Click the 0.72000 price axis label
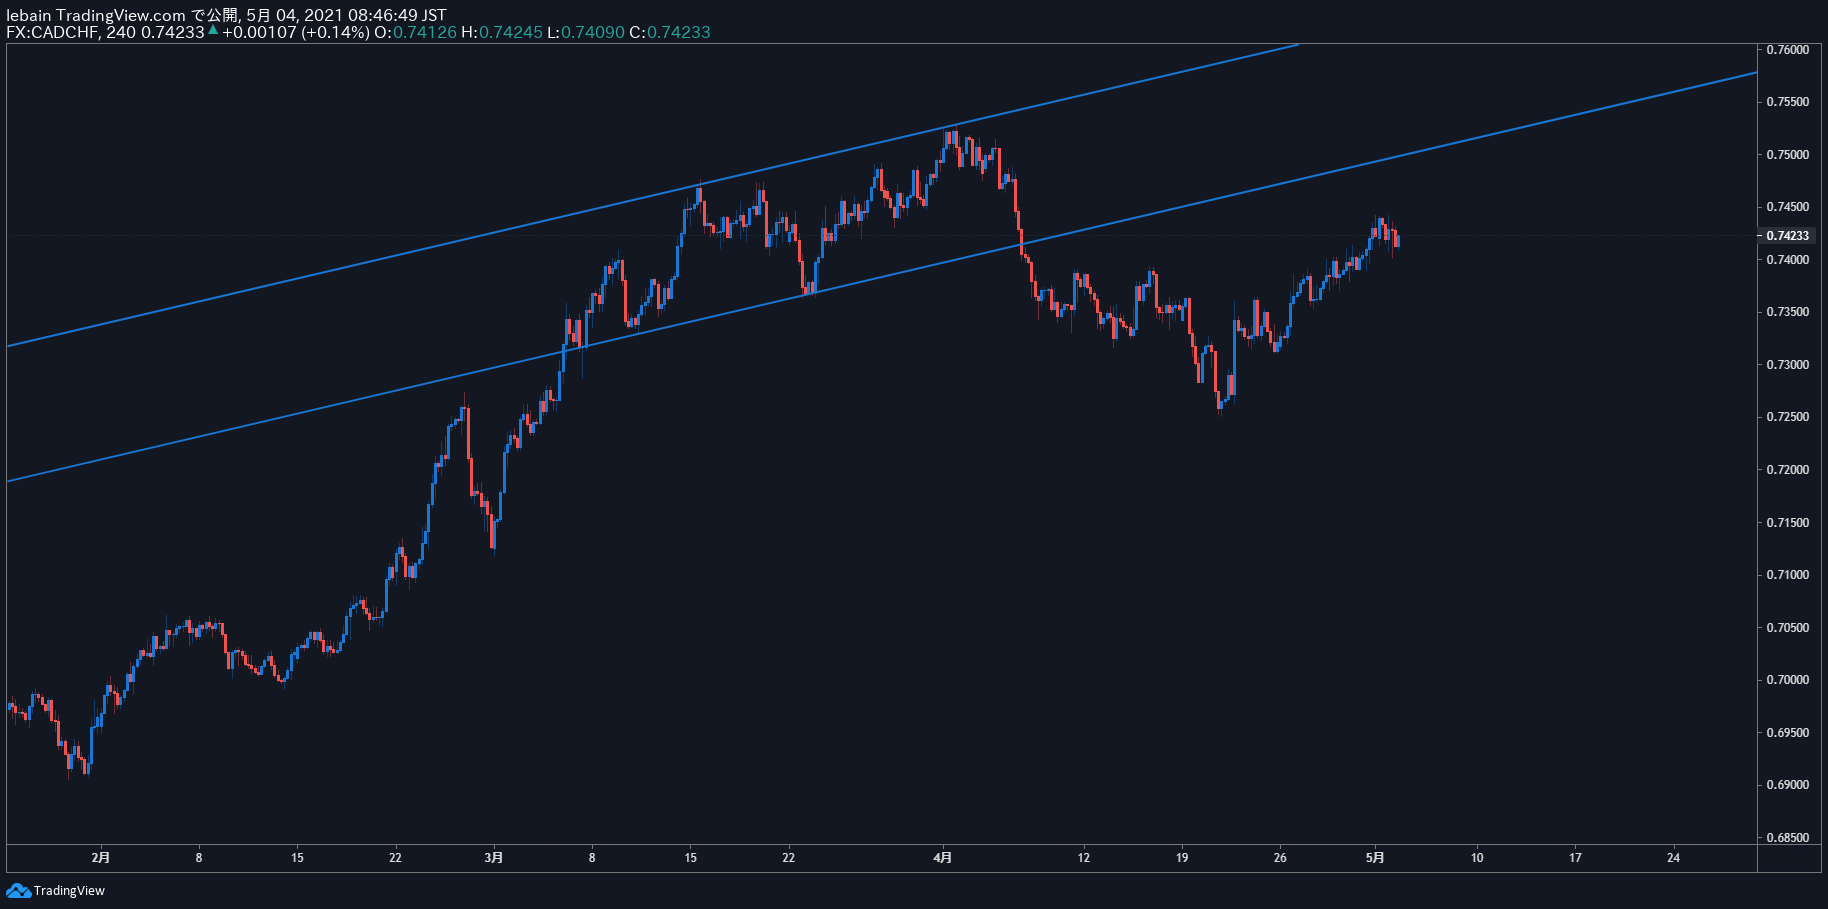The image size is (1828, 909). [x=1787, y=470]
